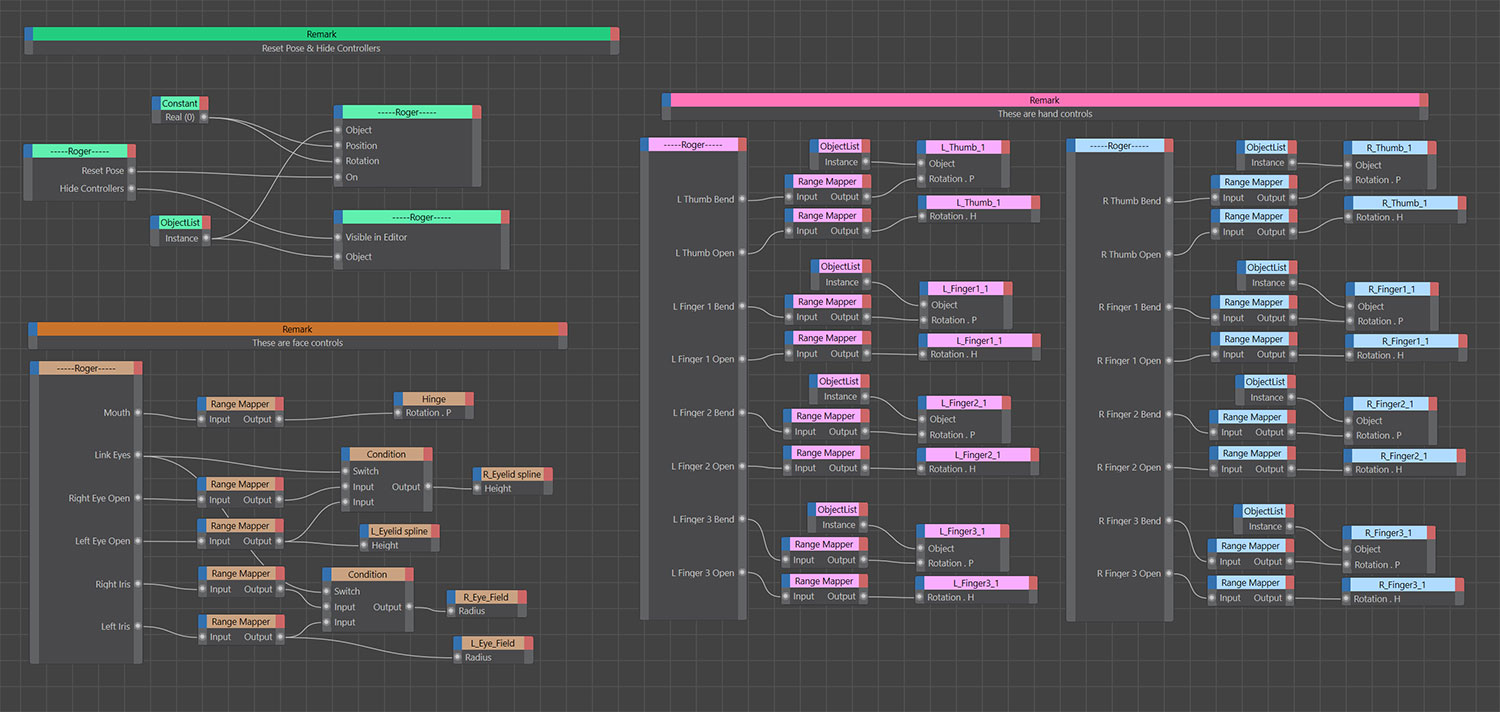
Task: Select the R_Finger2_1 node with Rotation.P input
Action: [1392, 404]
